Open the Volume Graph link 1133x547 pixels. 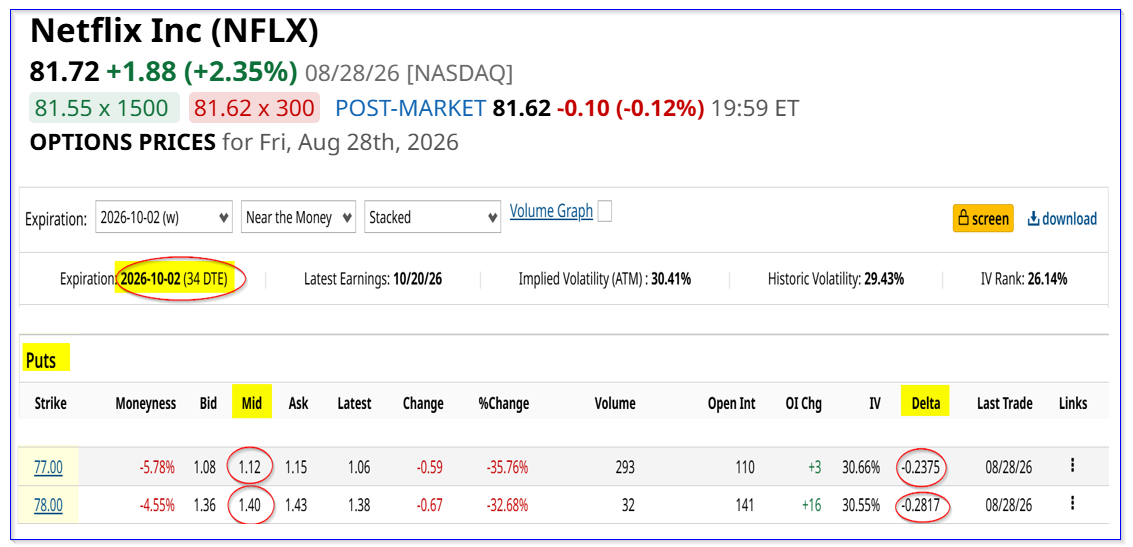pyautogui.click(x=551, y=211)
